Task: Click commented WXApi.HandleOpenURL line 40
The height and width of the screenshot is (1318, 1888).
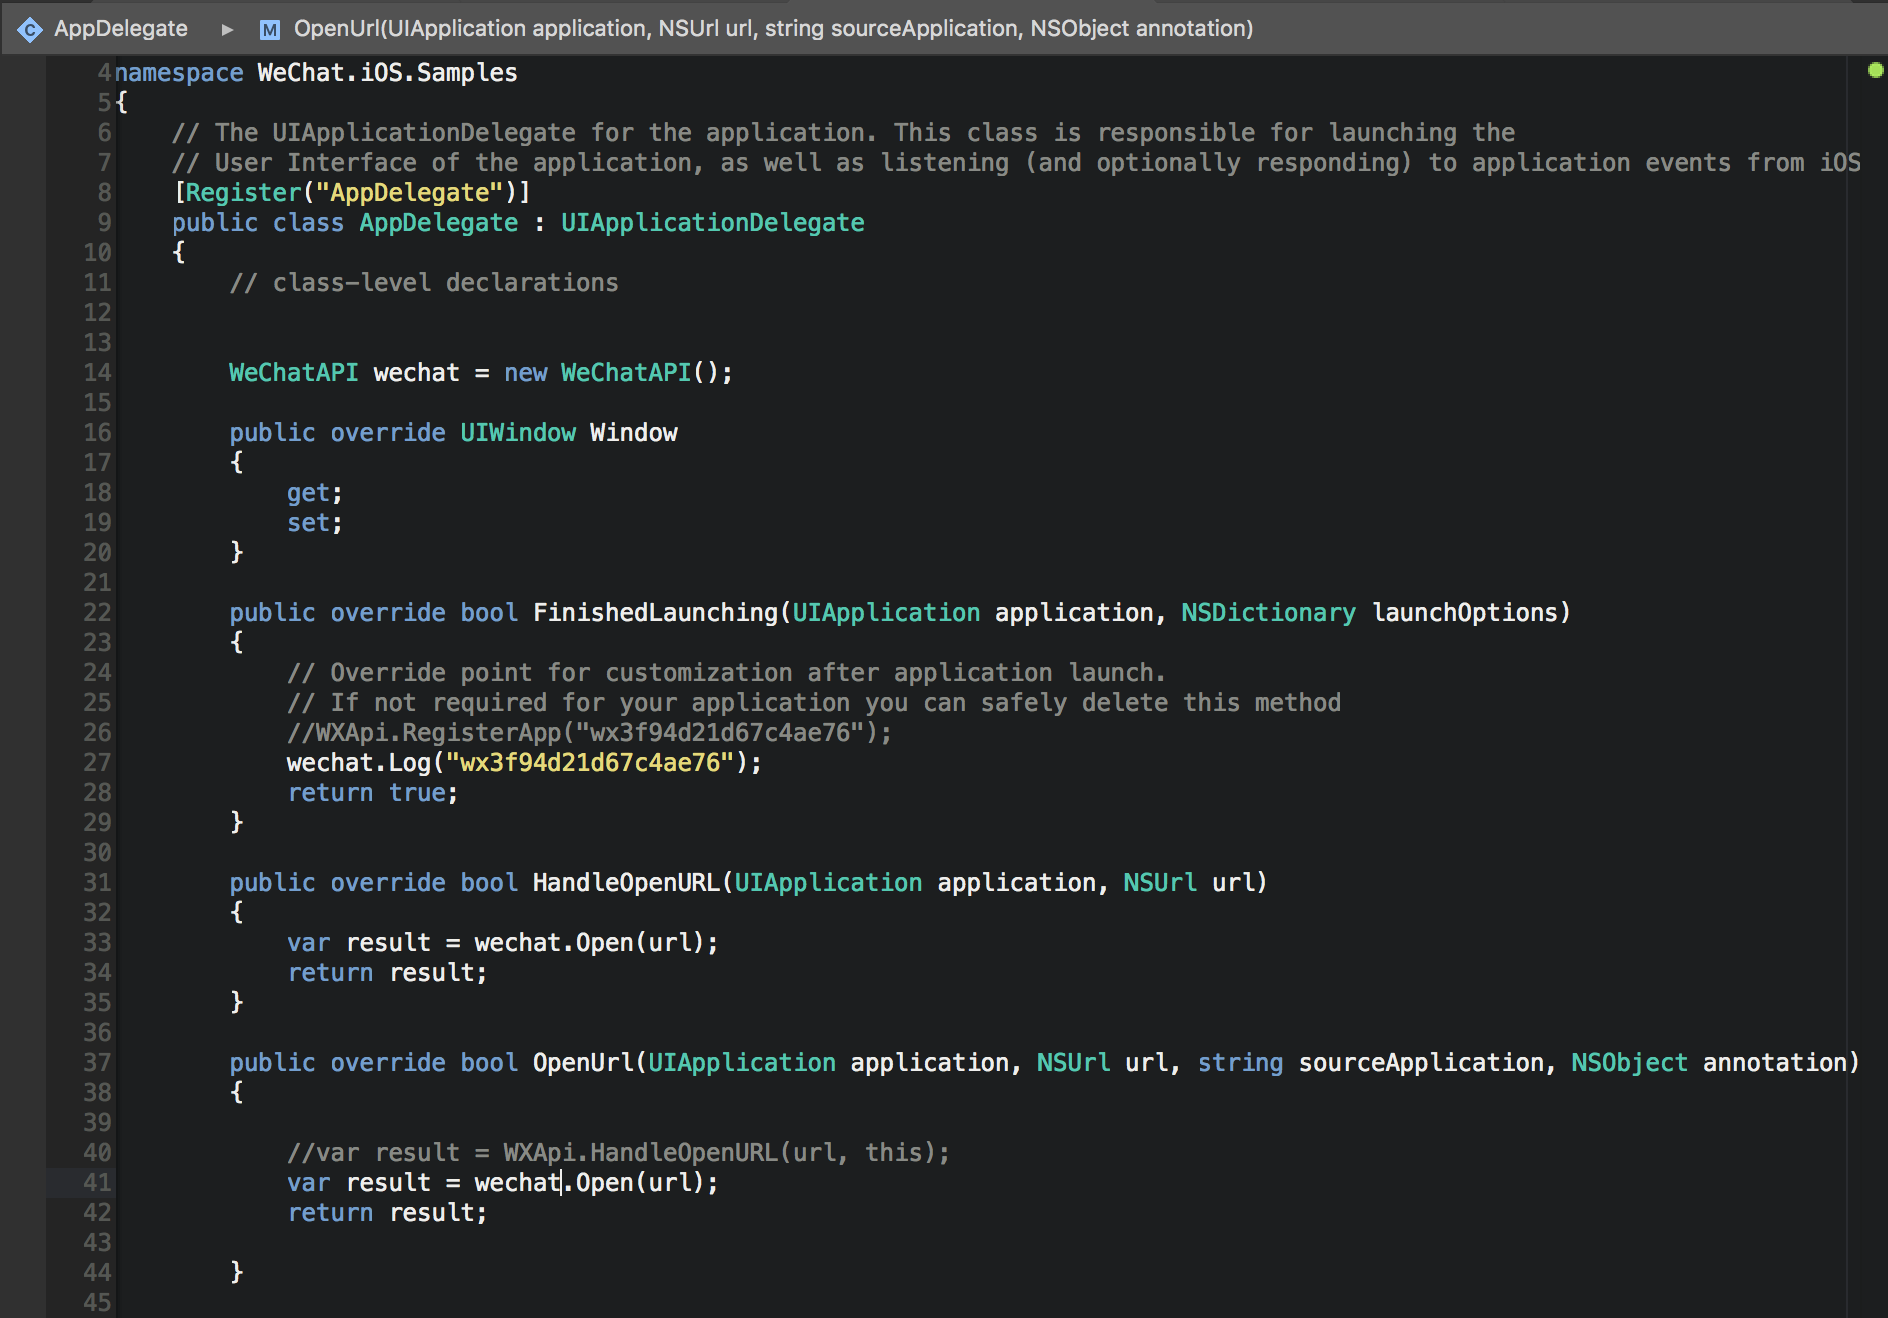Action: coord(618,1153)
